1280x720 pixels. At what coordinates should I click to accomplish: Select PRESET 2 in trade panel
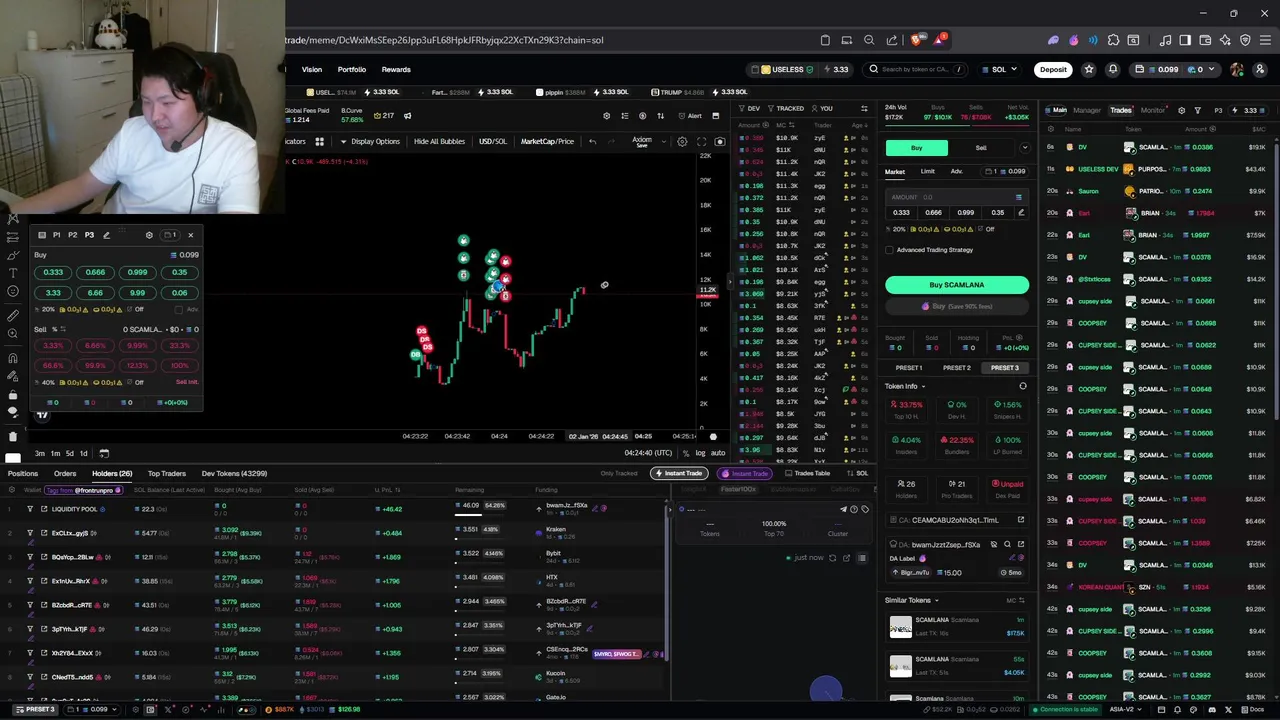957,368
